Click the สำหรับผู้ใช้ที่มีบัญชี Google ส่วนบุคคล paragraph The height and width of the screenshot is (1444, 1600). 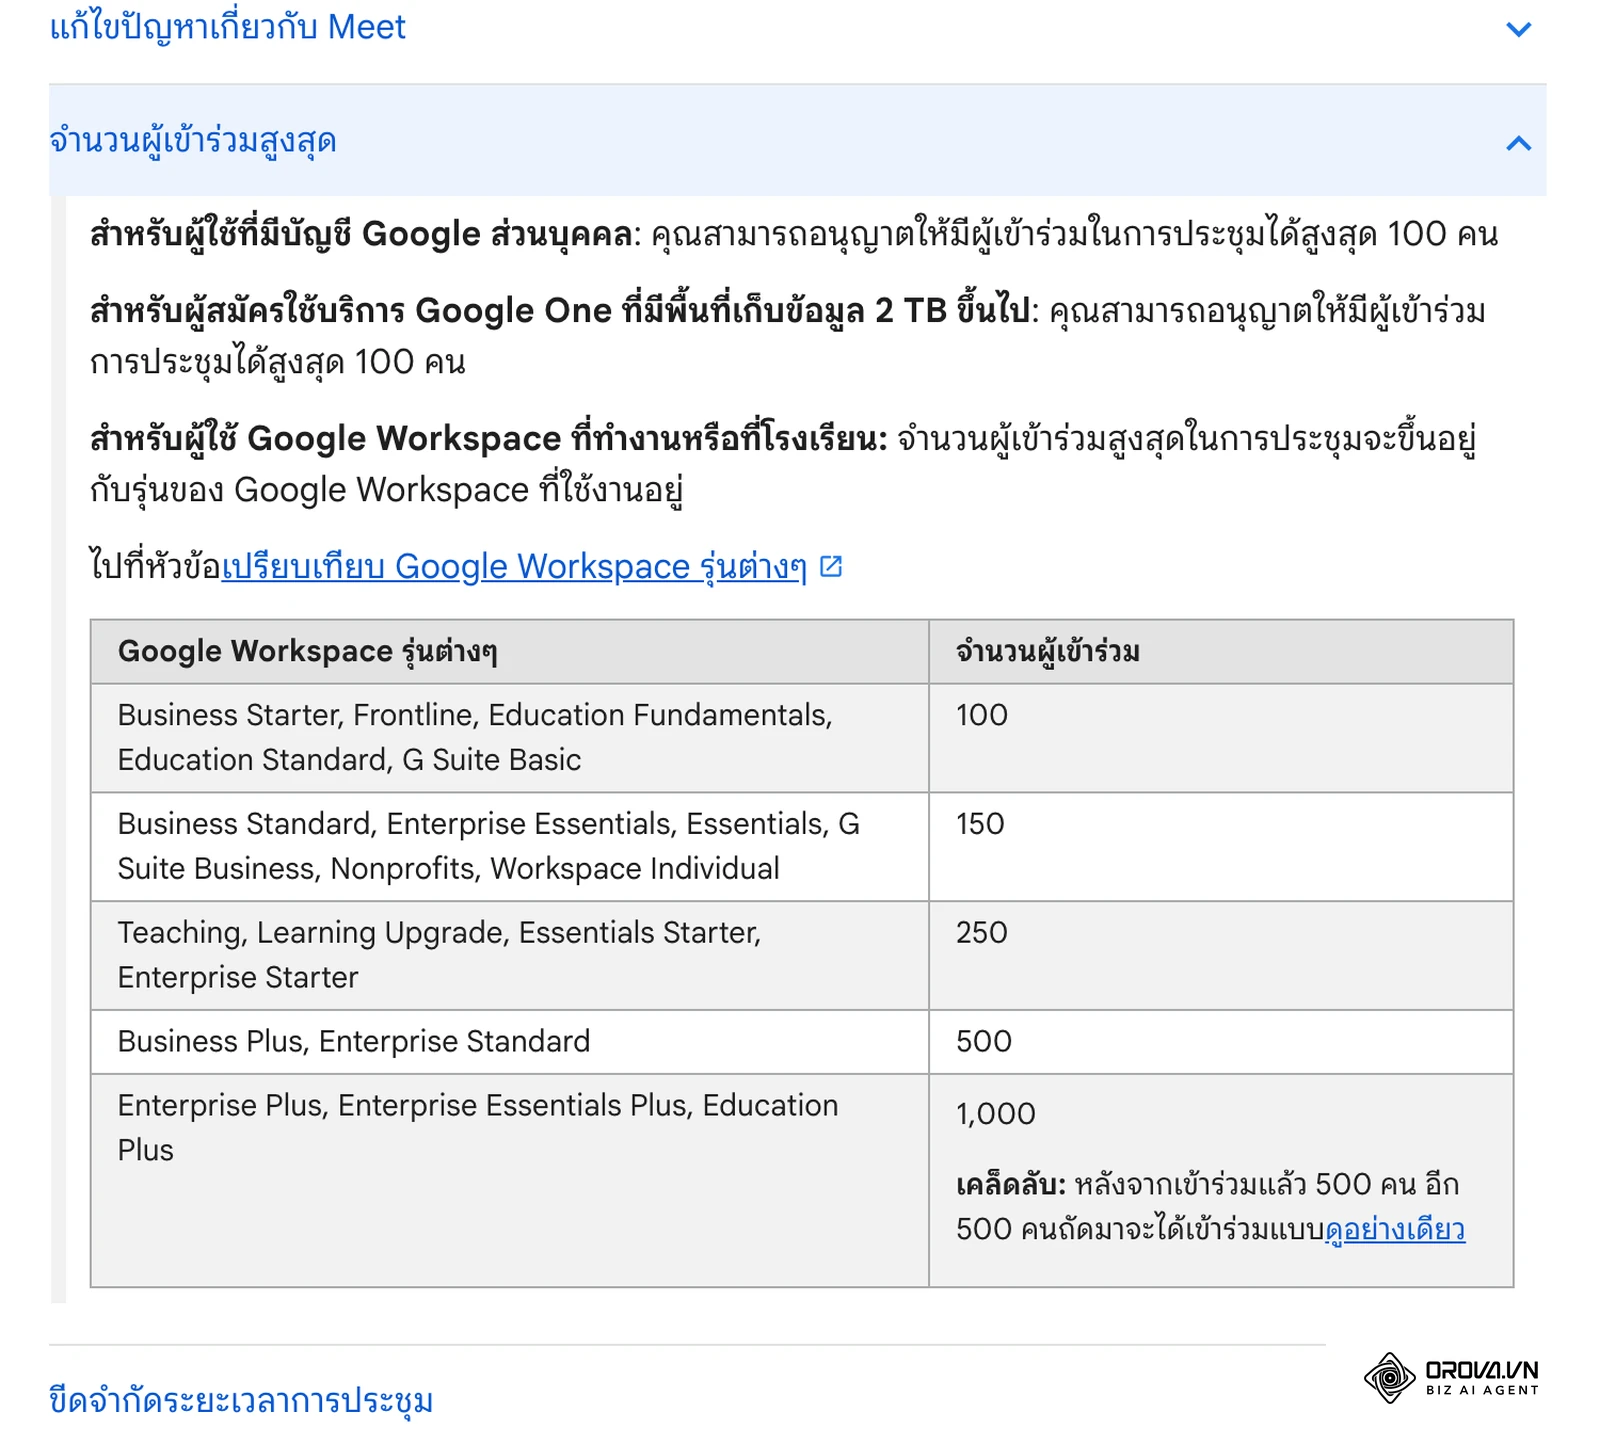pos(794,234)
